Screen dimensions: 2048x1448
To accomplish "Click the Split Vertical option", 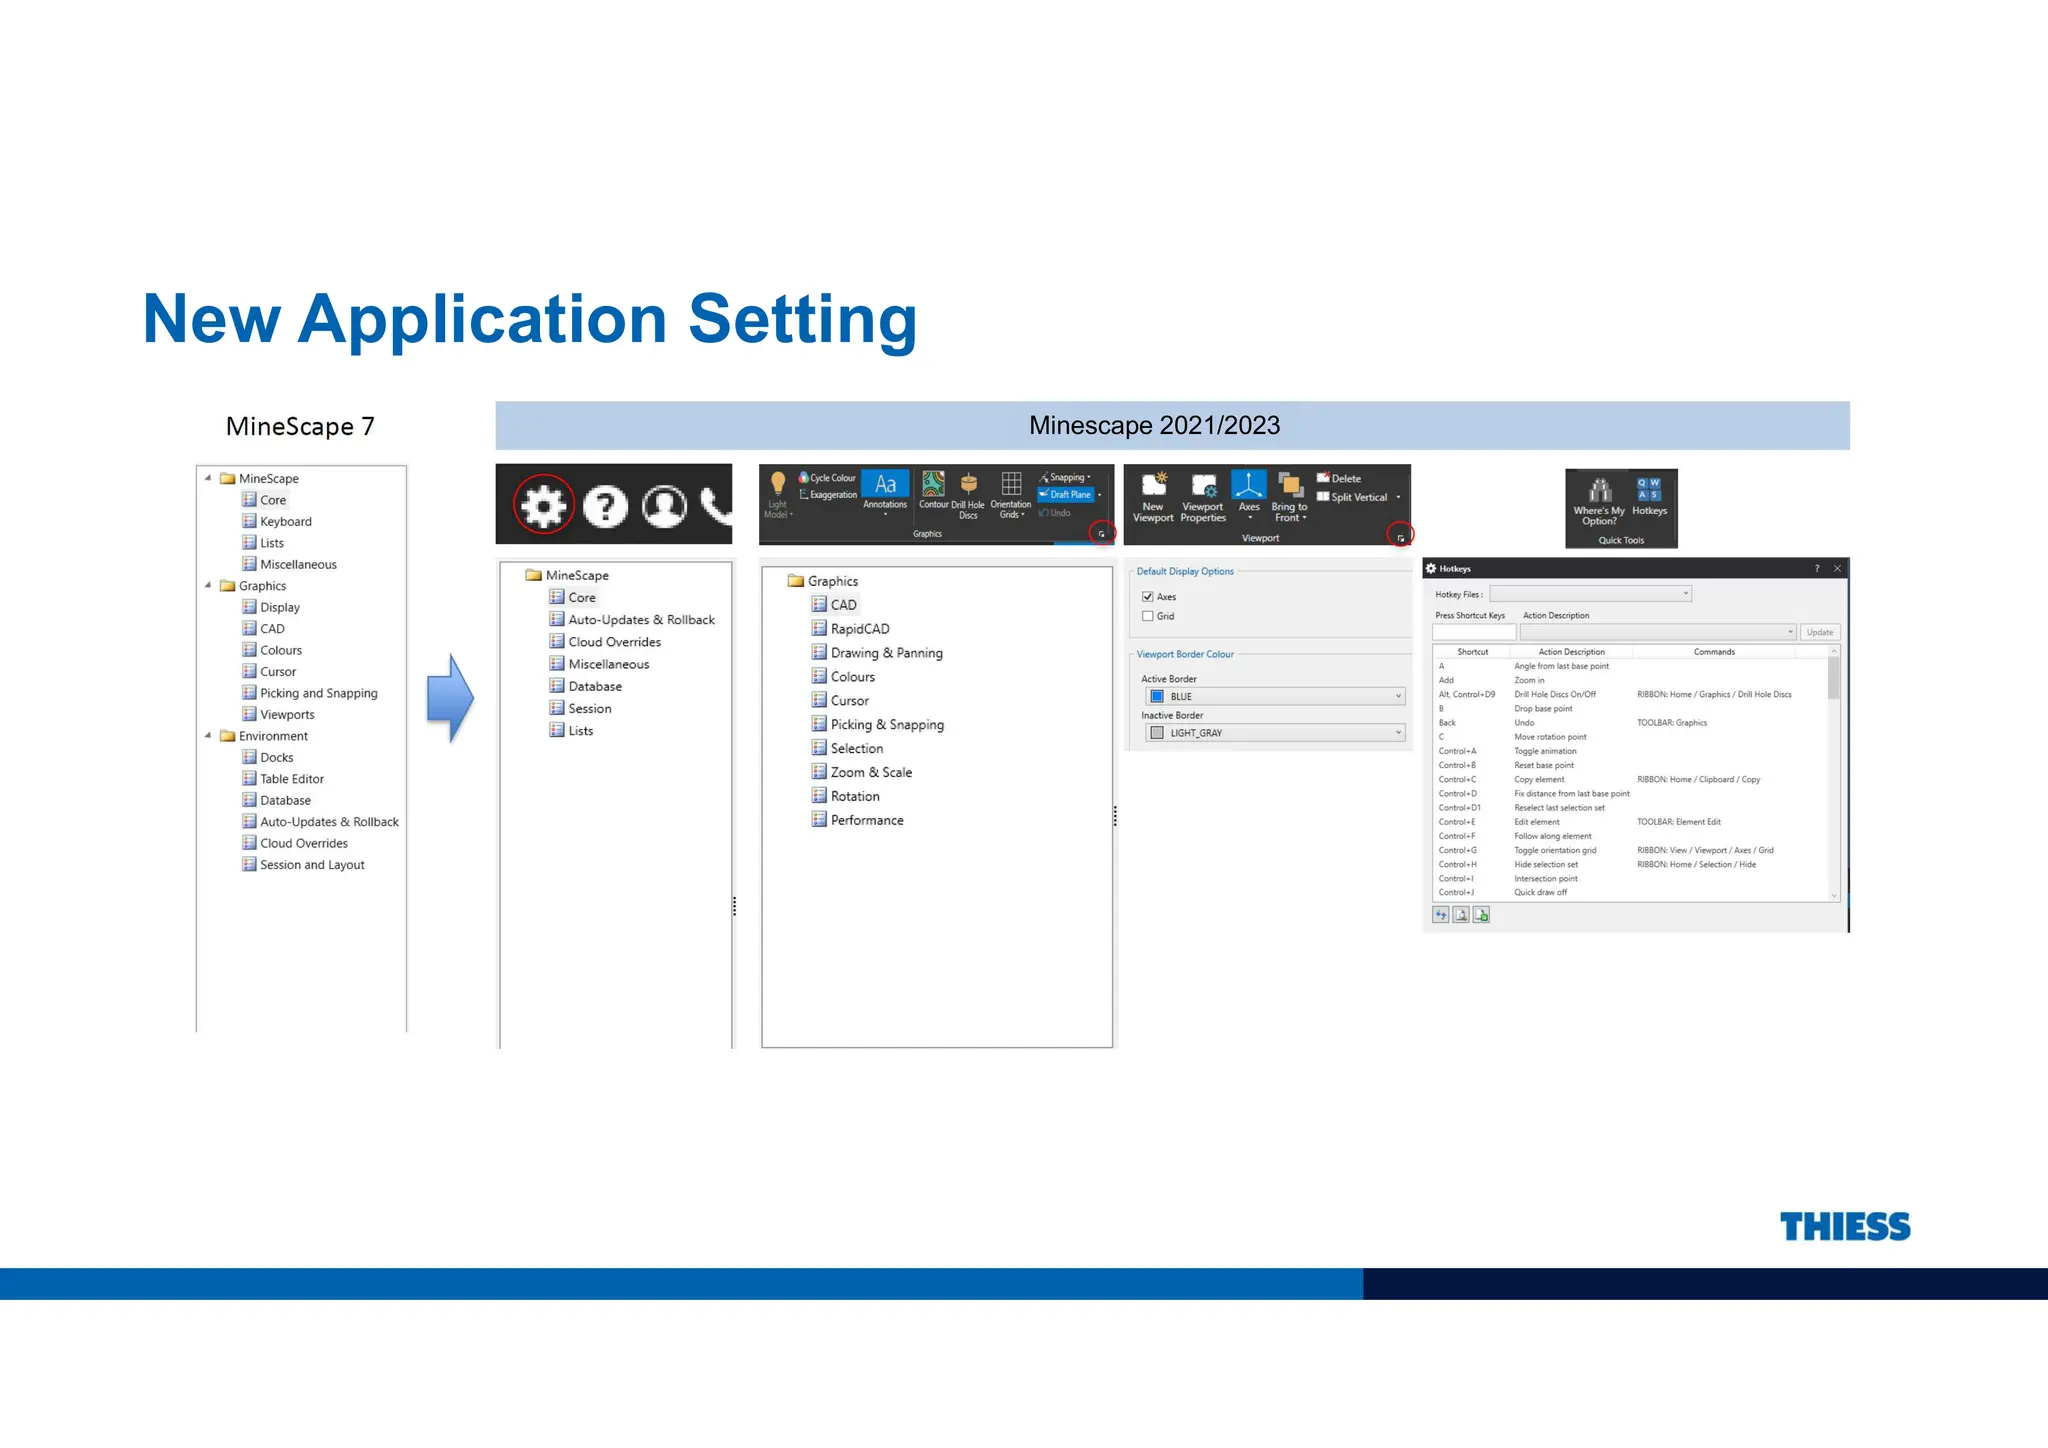I will (1358, 497).
